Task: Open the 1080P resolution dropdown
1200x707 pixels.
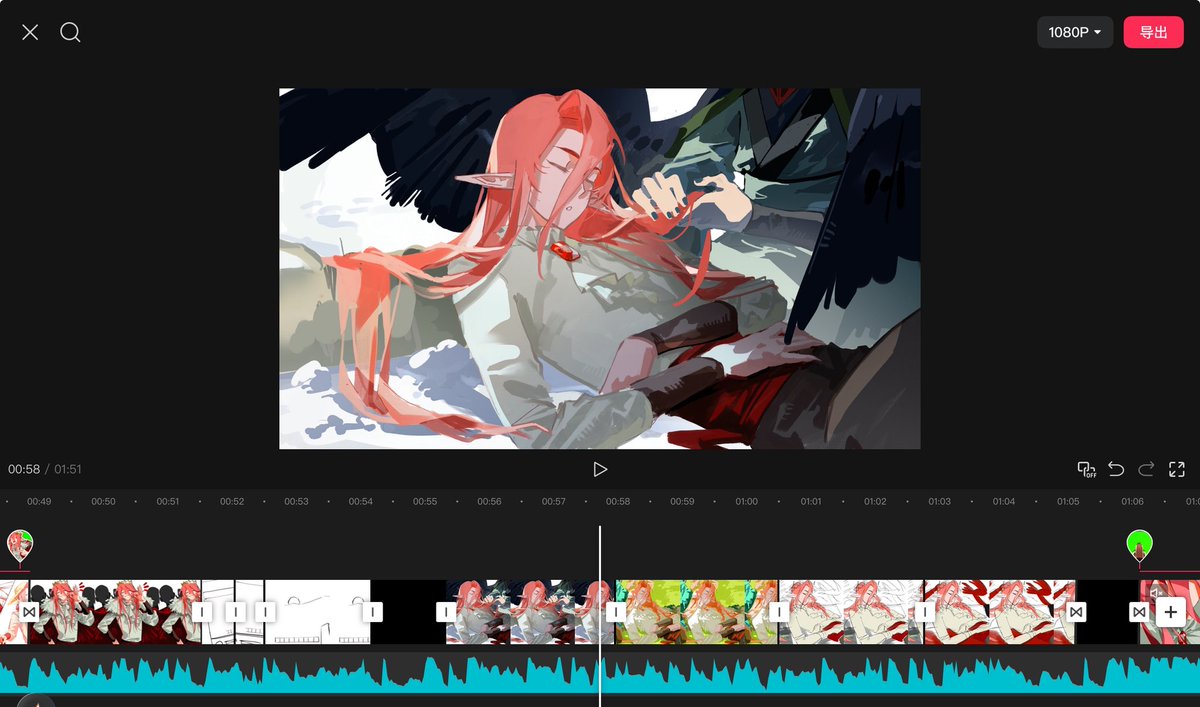Action: [x=1075, y=32]
